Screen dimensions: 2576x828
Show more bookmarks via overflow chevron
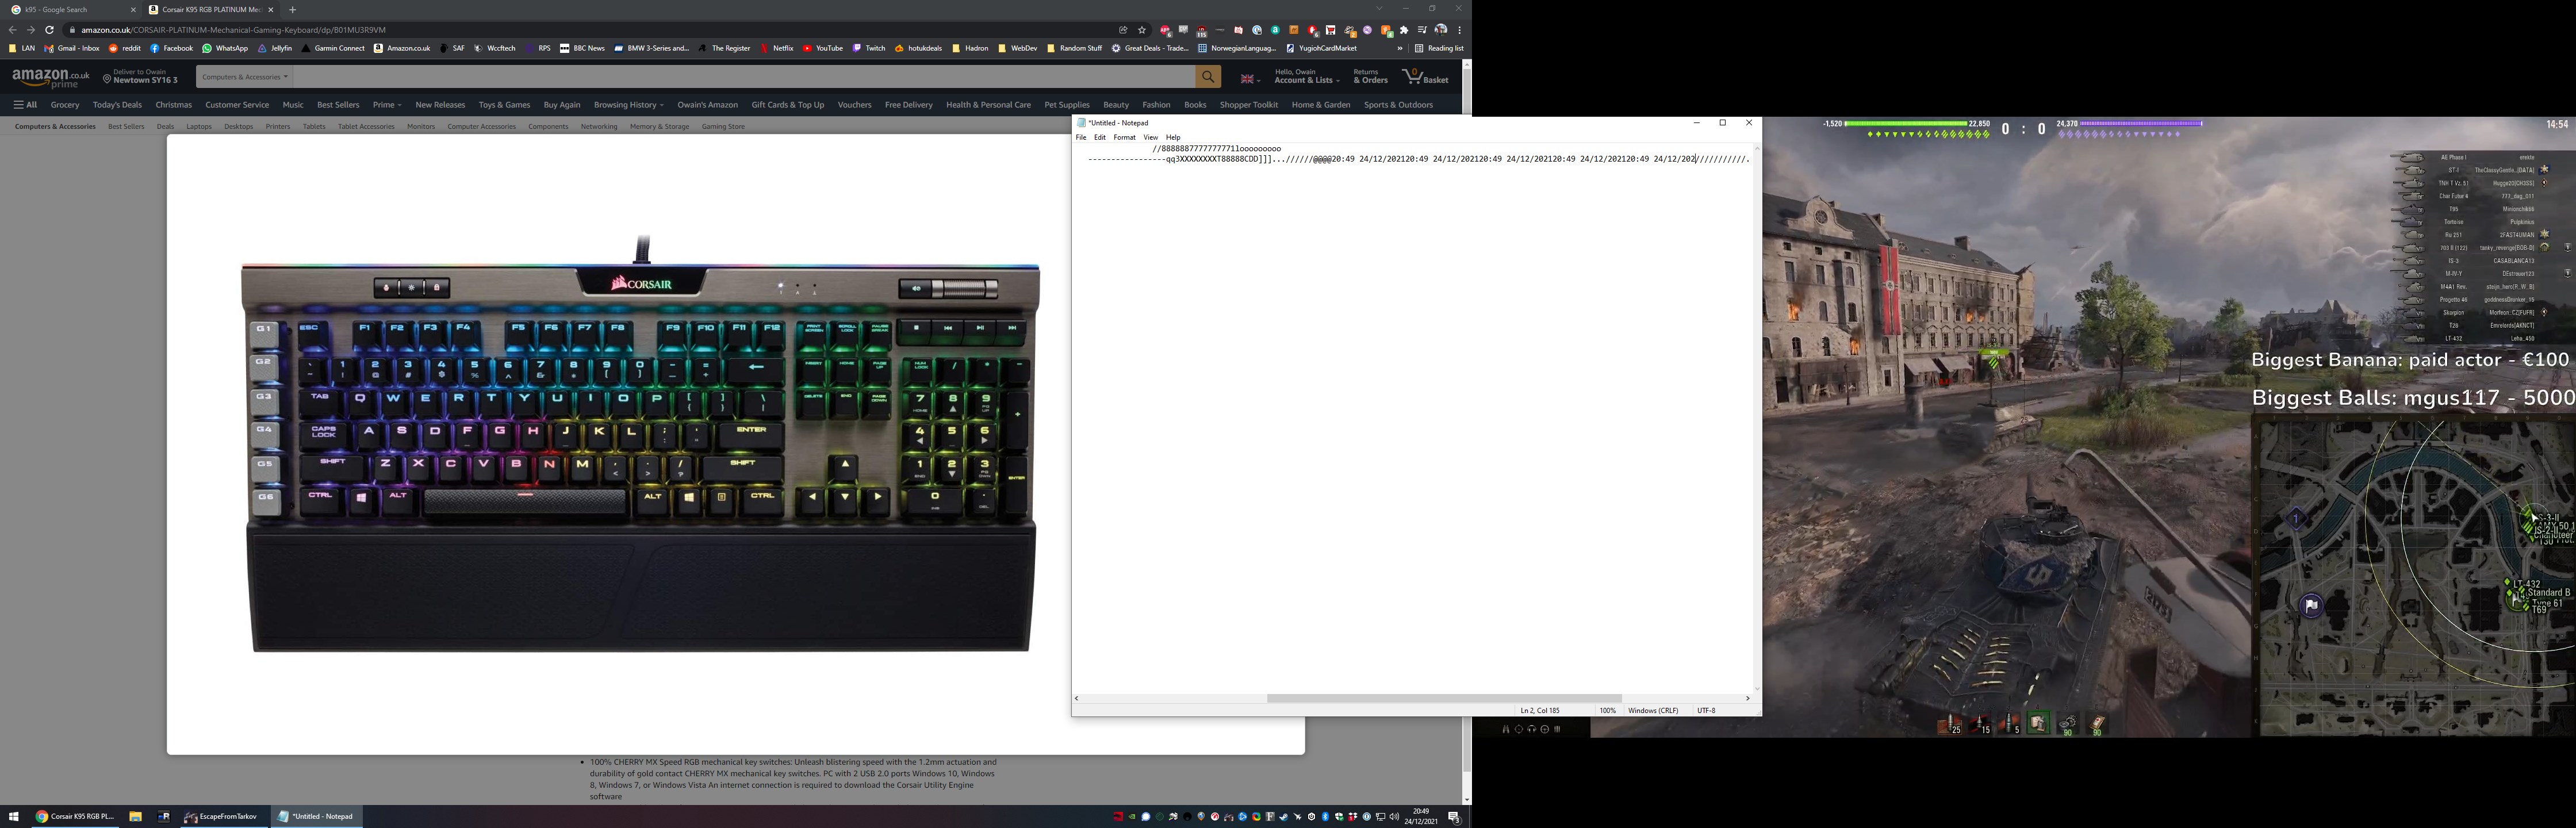pos(1400,48)
